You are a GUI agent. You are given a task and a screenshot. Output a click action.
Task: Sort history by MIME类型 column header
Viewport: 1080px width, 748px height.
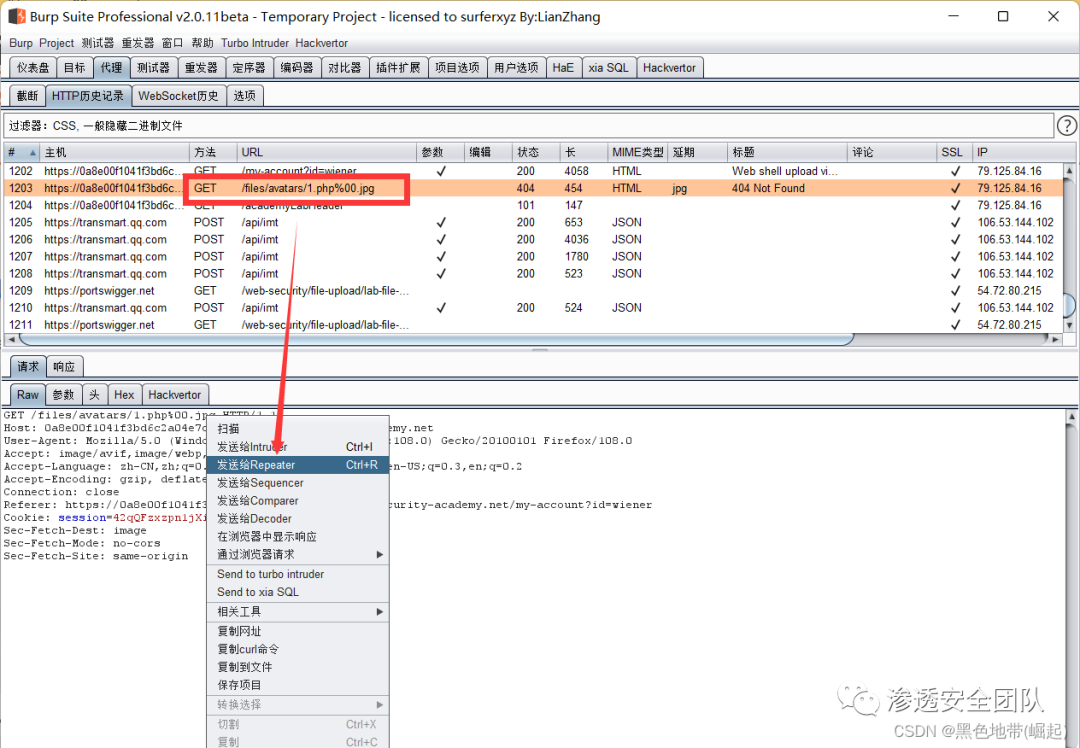[637, 152]
